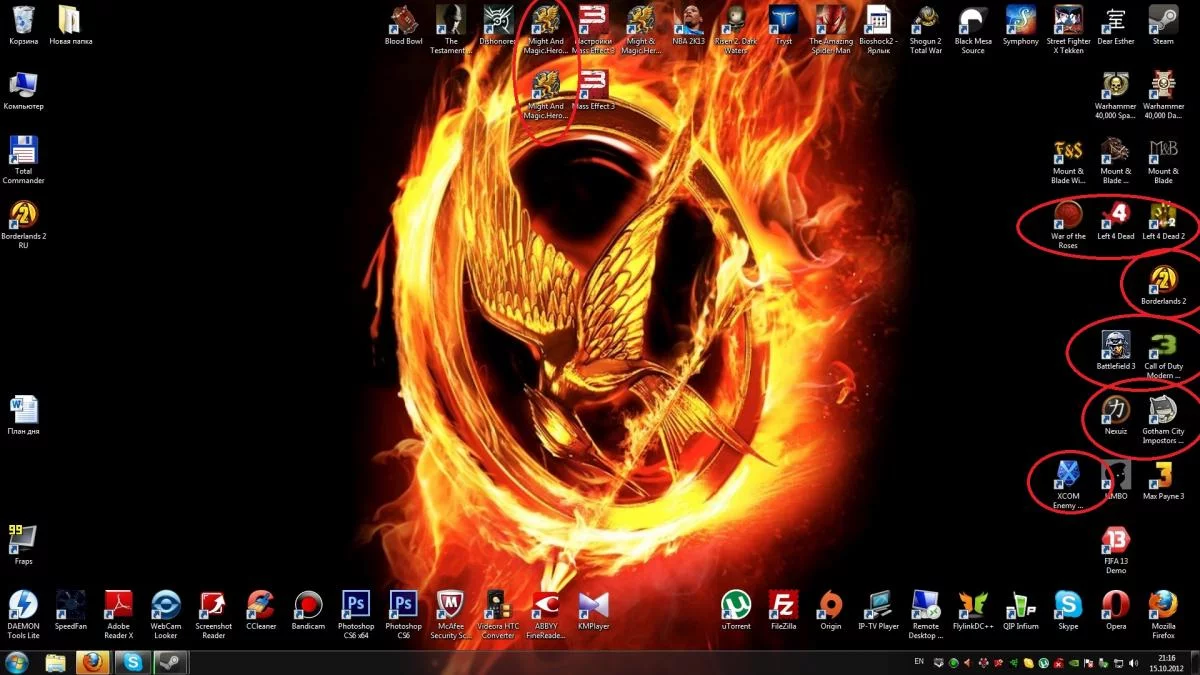1200x675 pixels.
Task: Open Windows Explorer from the taskbar
Action: (x=56, y=662)
